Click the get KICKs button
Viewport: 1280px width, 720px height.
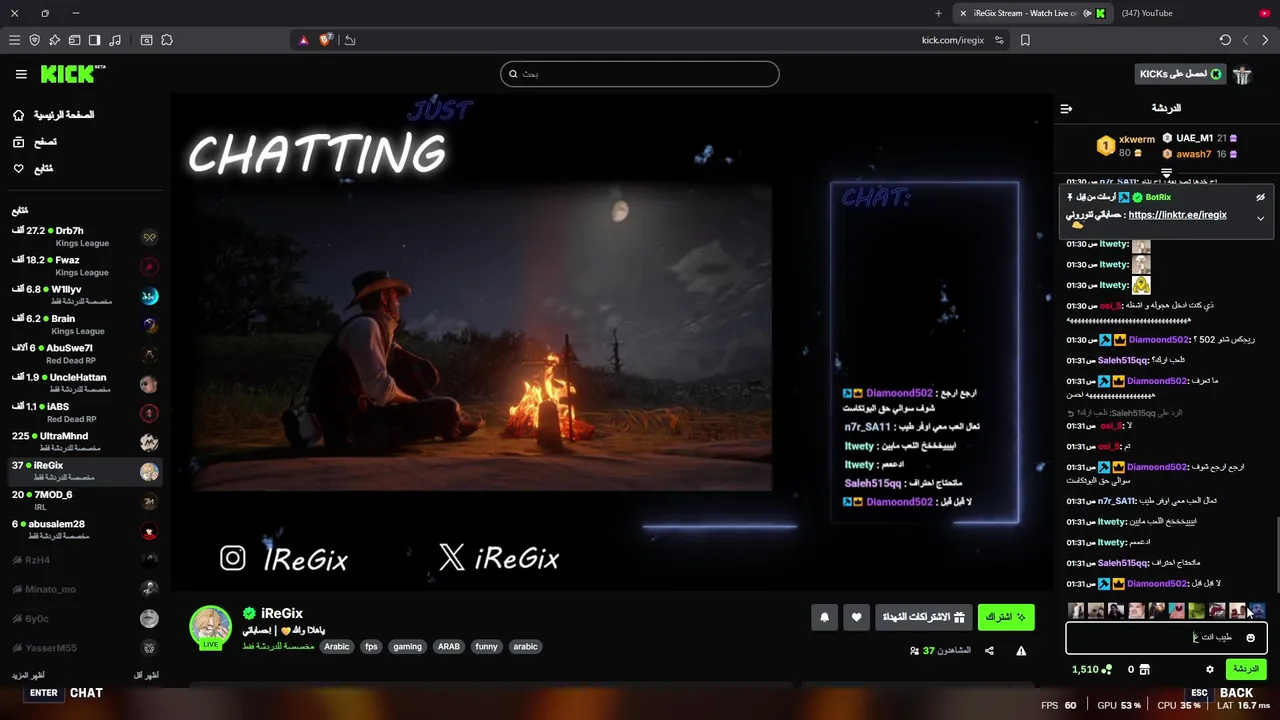point(1181,74)
